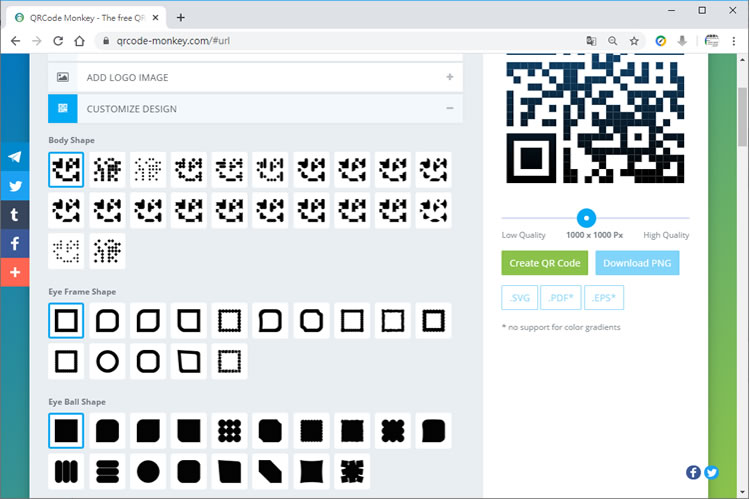This screenshot has width=750, height=499.
Task: Select the last body shape in first row
Action: [x=433, y=169]
